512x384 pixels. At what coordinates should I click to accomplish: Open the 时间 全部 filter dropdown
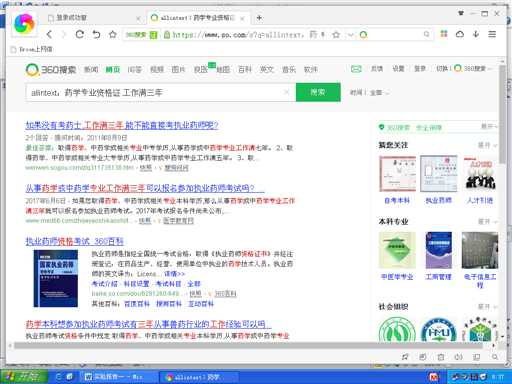pyautogui.click(x=369, y=92)
